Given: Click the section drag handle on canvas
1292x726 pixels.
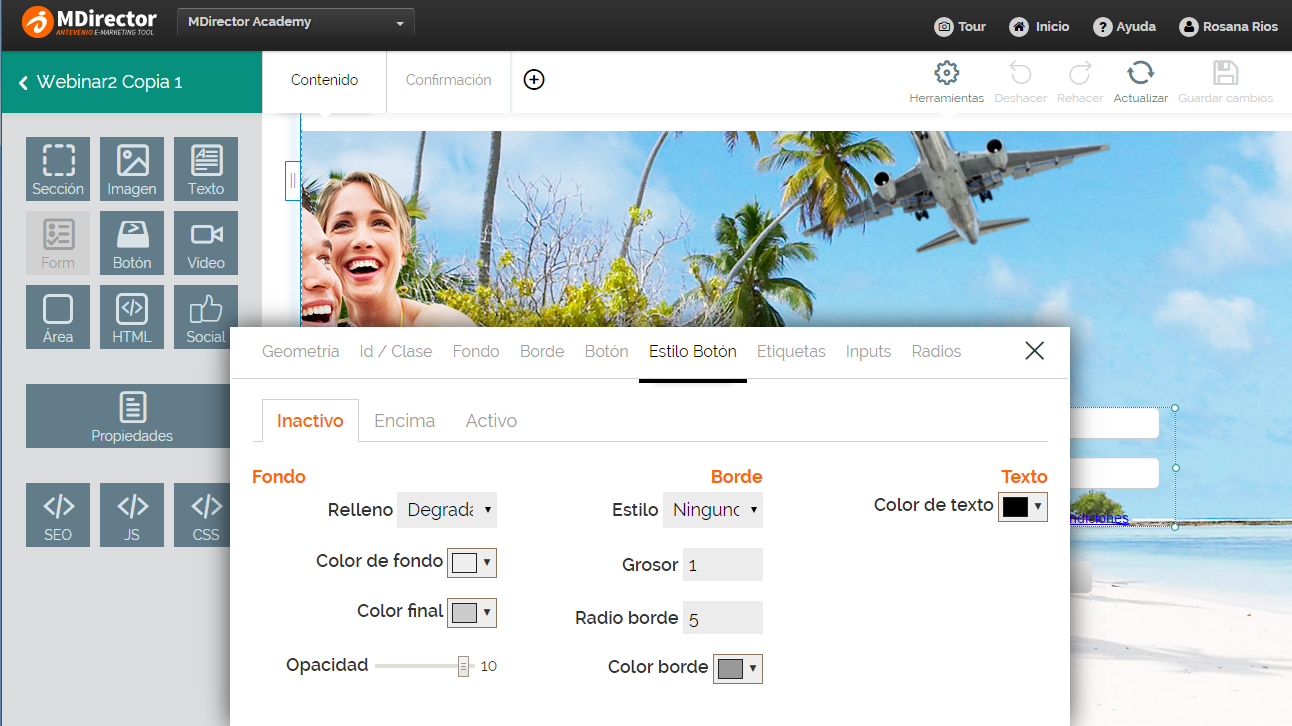Looking at the screenshot, I should [292, 181].
